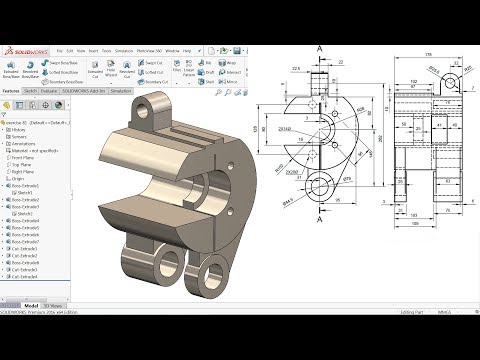
Task: Select the Material <not specified> entry
Action: (x=32, y=151)
